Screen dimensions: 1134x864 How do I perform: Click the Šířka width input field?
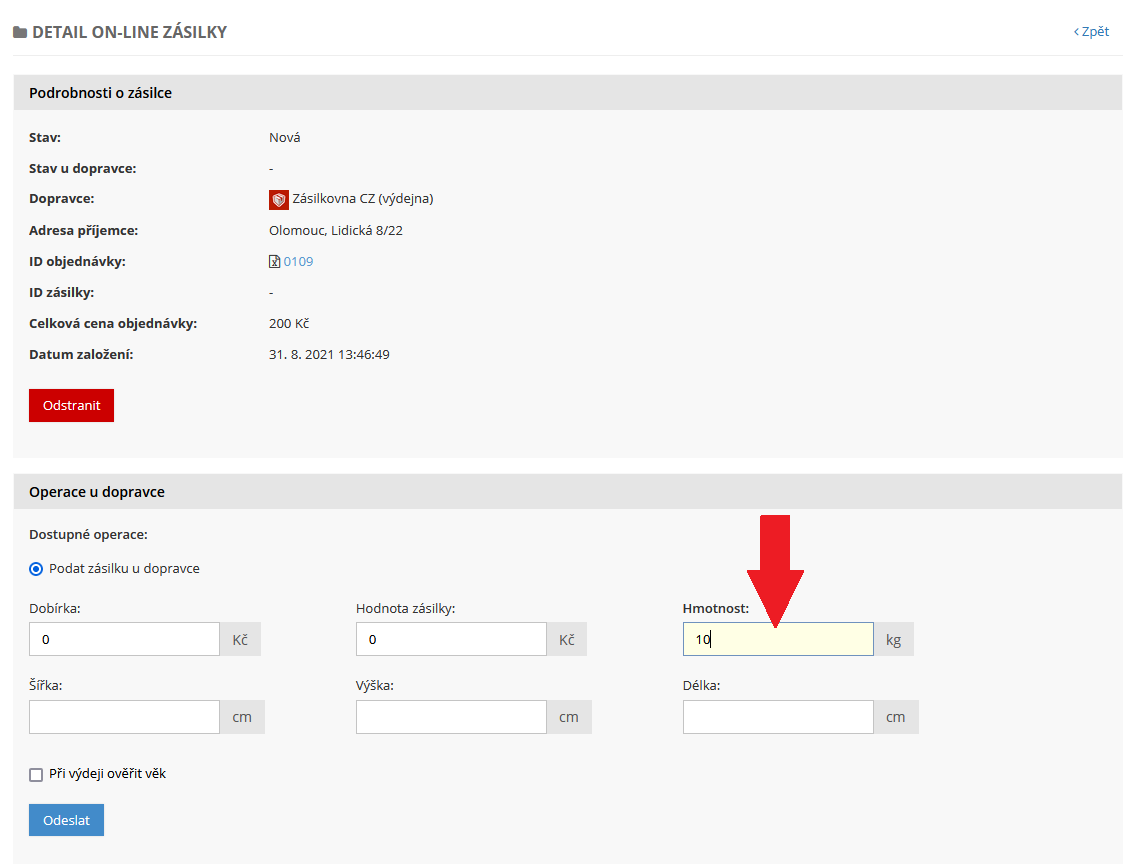pos(124,717)
